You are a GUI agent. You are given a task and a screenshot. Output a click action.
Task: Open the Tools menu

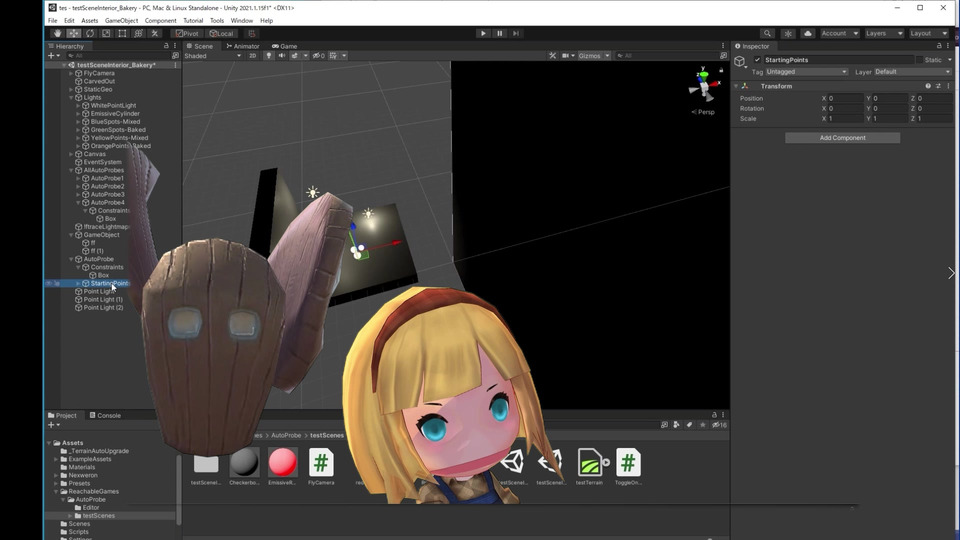click(x=217, y=20)
